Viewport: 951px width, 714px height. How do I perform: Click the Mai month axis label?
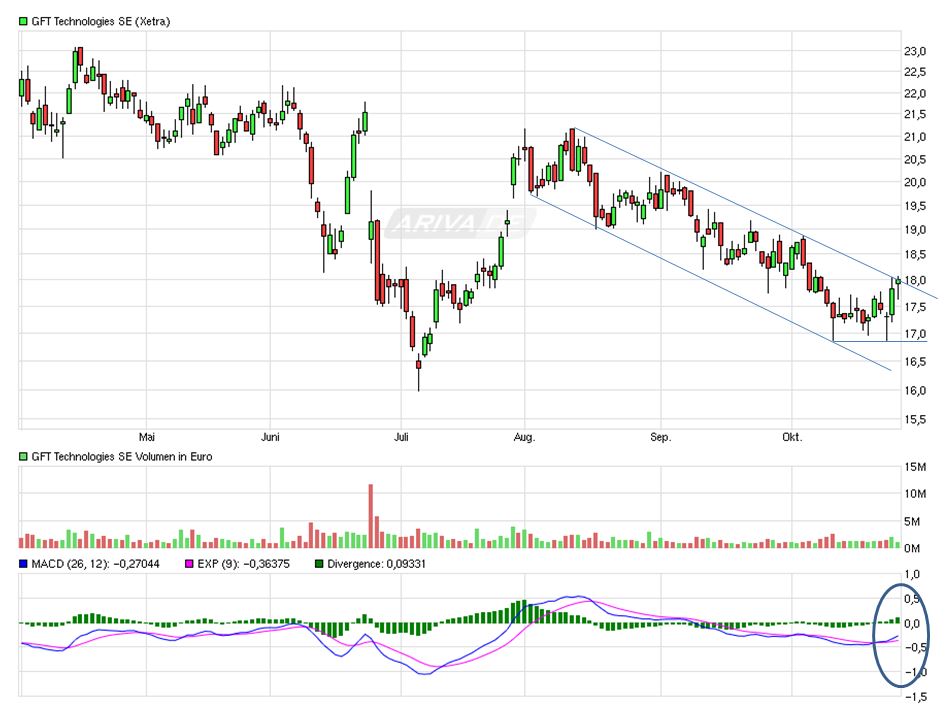pos(147,437)
